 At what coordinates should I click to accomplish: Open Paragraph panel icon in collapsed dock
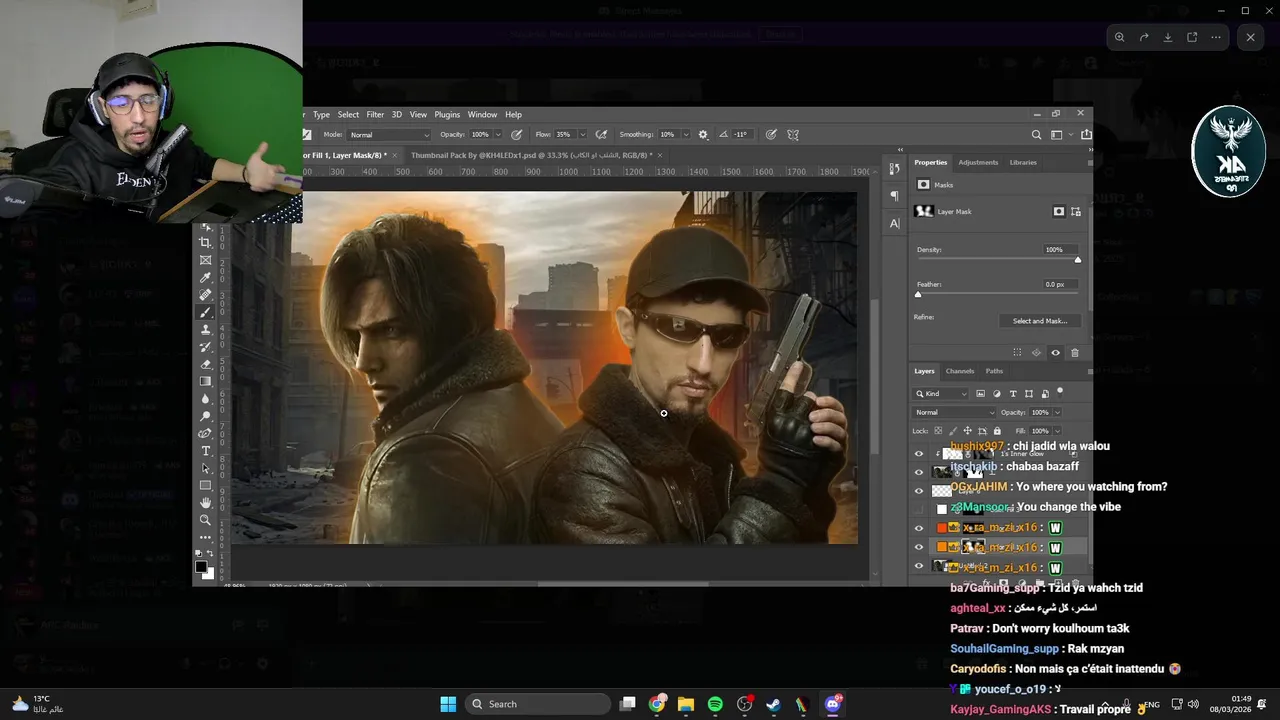[x=894, y=196]
